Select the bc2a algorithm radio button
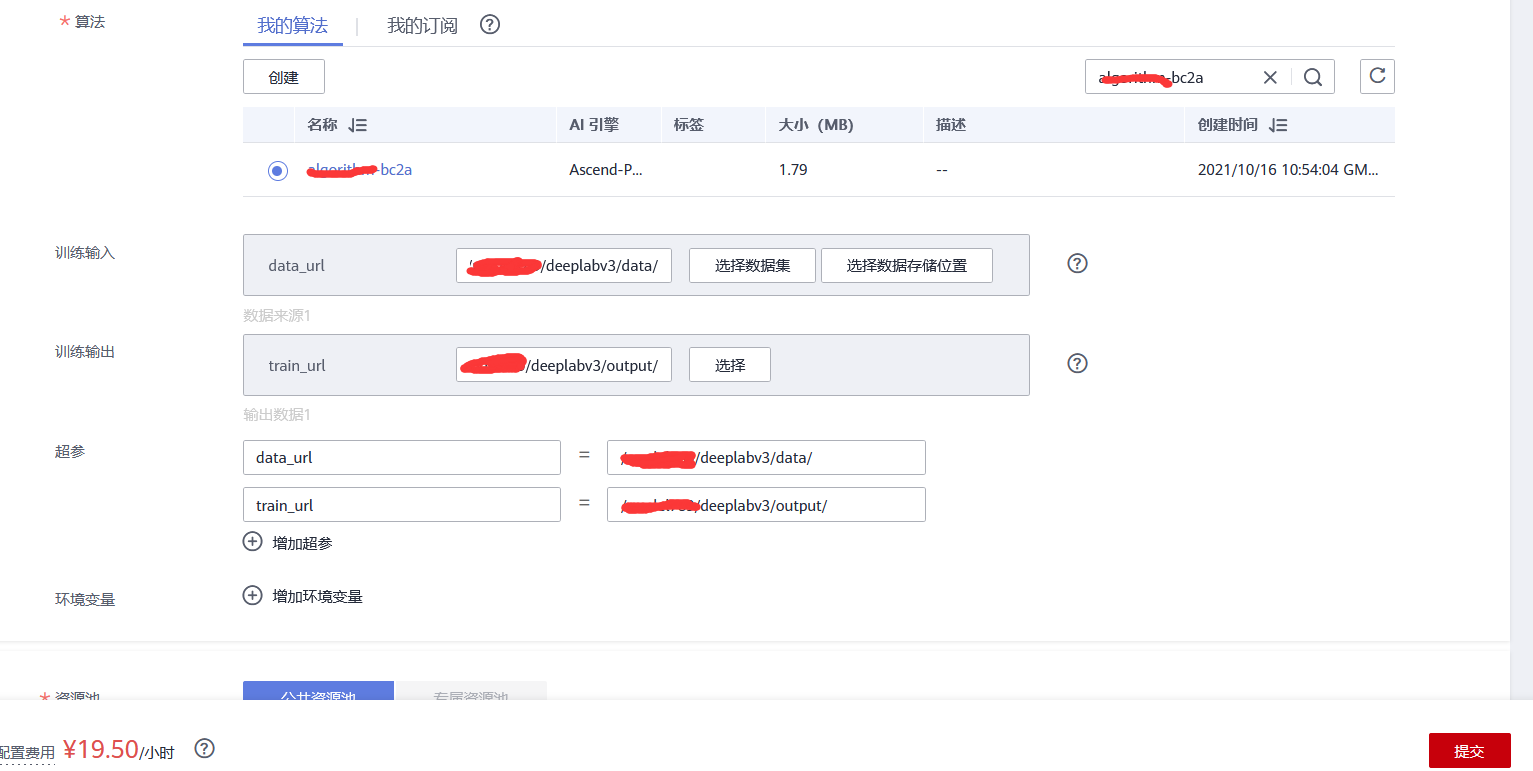The width and height of the screenshot is (1533, 771). (x=278, y=171)
